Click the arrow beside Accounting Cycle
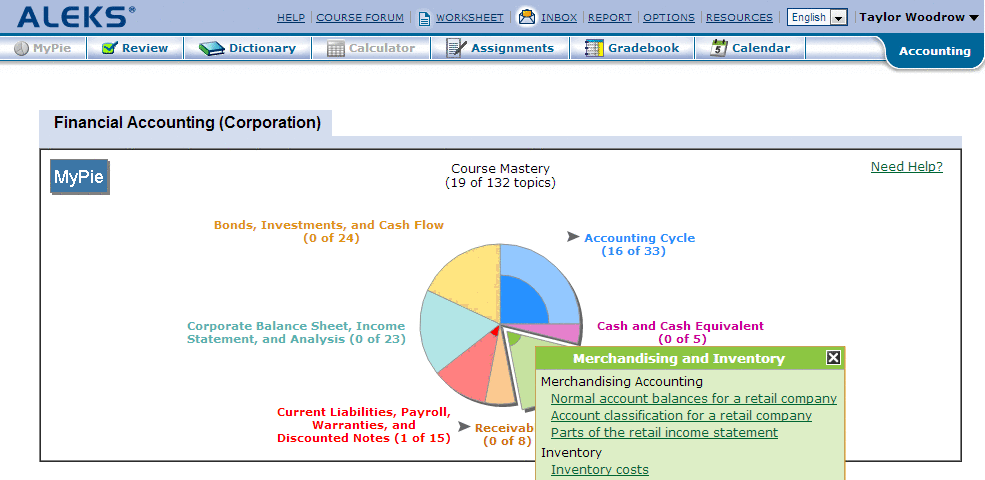 pos(573,237)
